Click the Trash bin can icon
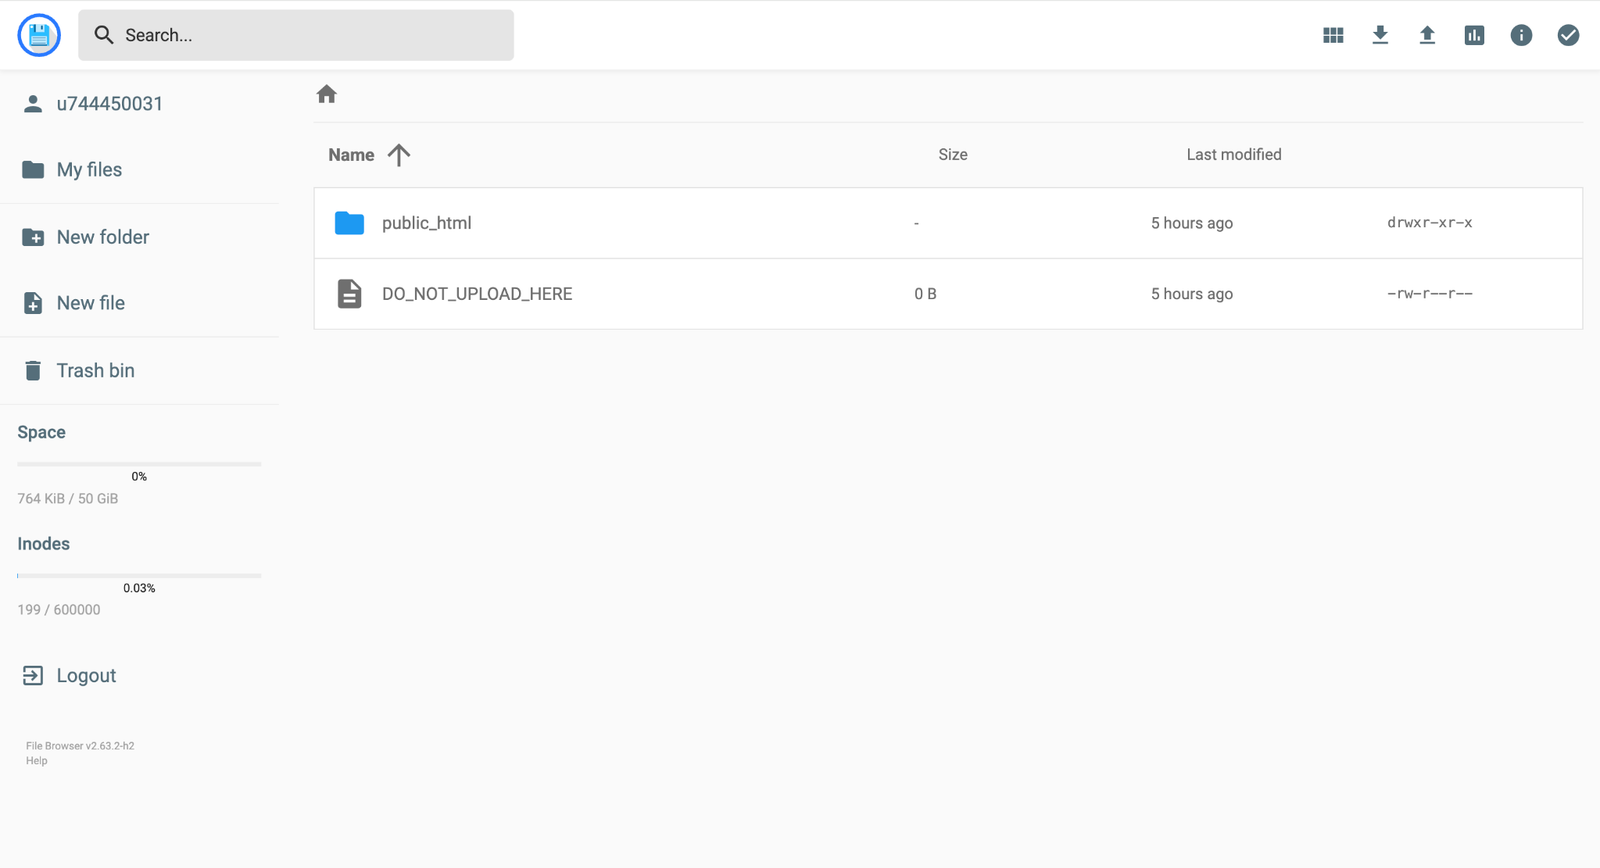1600x868 pixels. click(33, 371)
